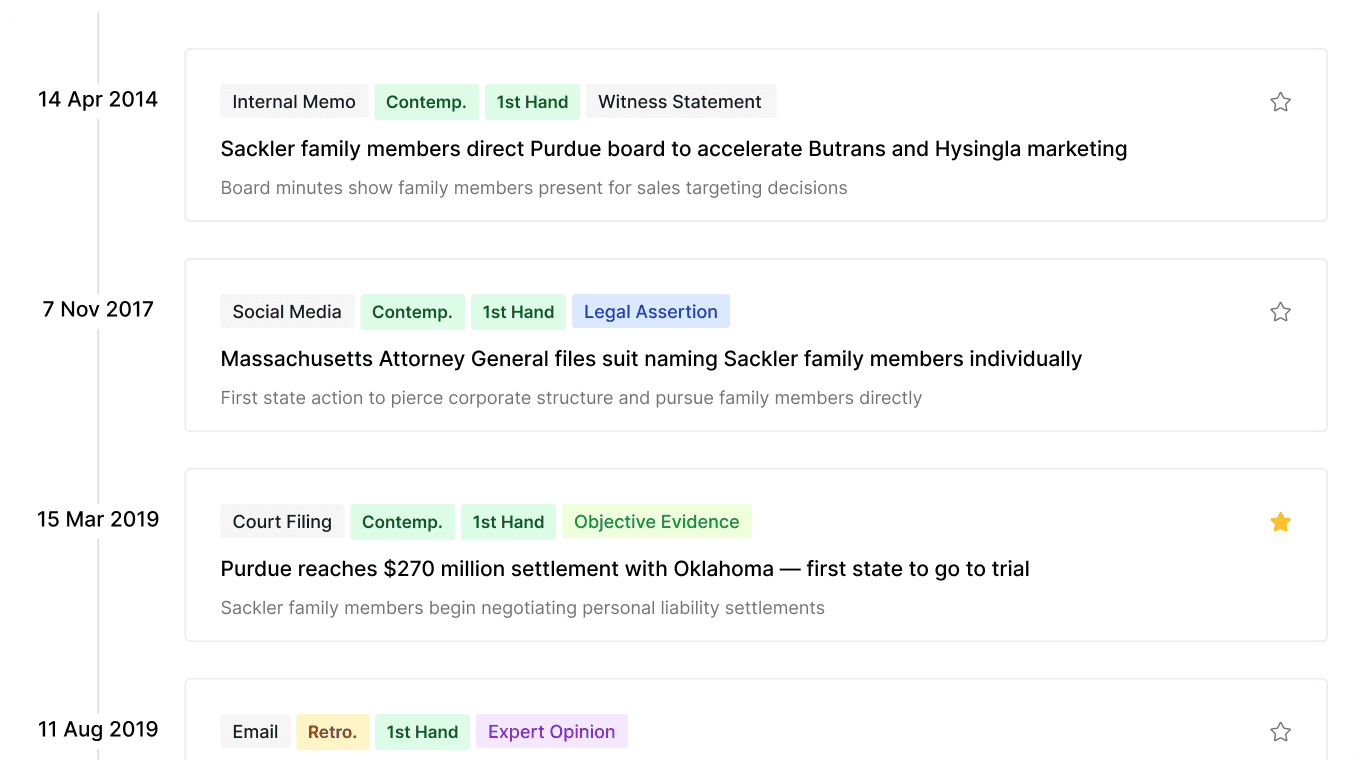Select the Social Media tag
The height and width of the screenshot is (784, 1372).
[x=287, y=312]
